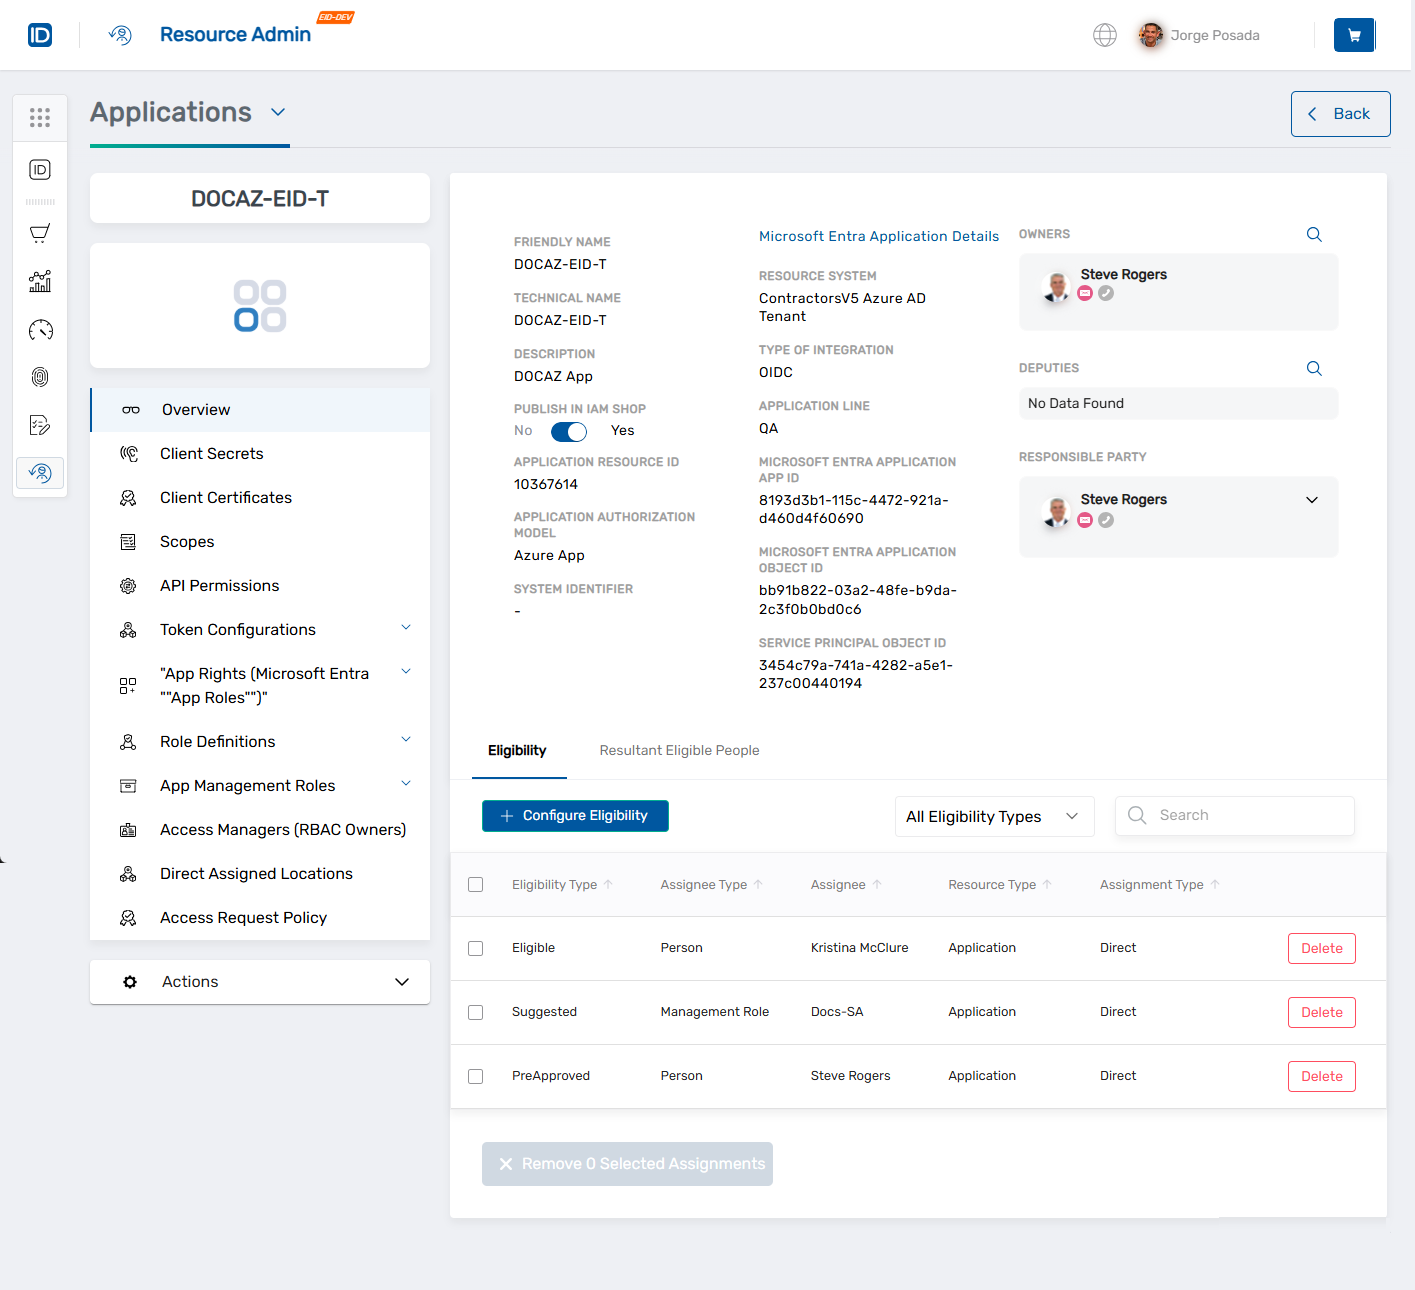Switch to the Resultant Eligible People tab

[679, 750]
